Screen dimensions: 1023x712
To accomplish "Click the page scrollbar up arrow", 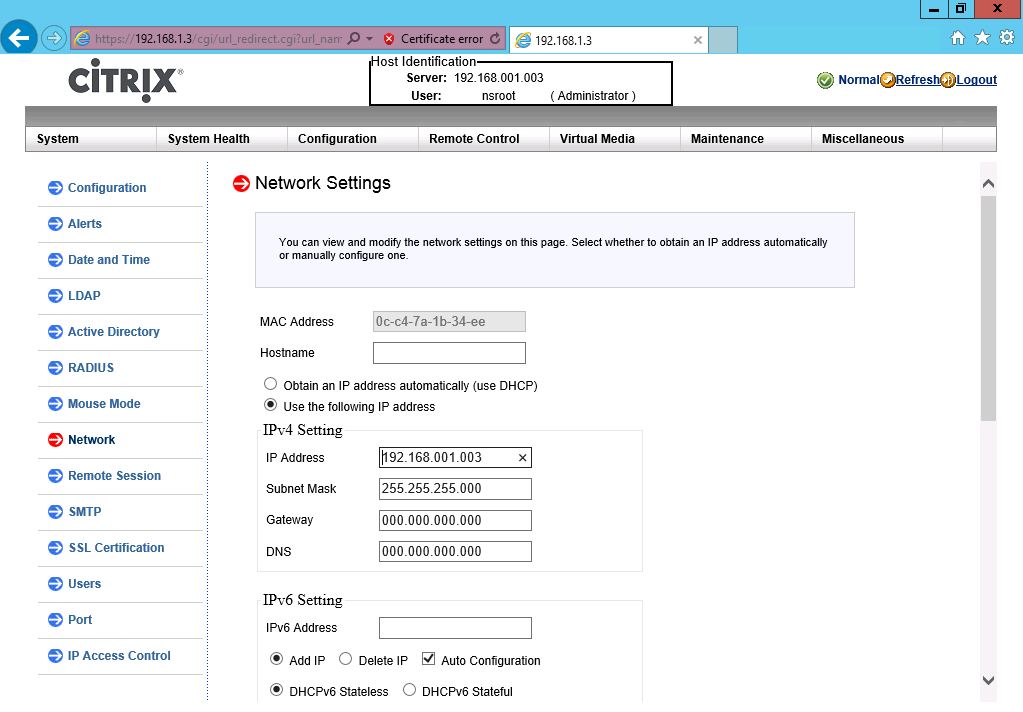I will tap(988, 183).
